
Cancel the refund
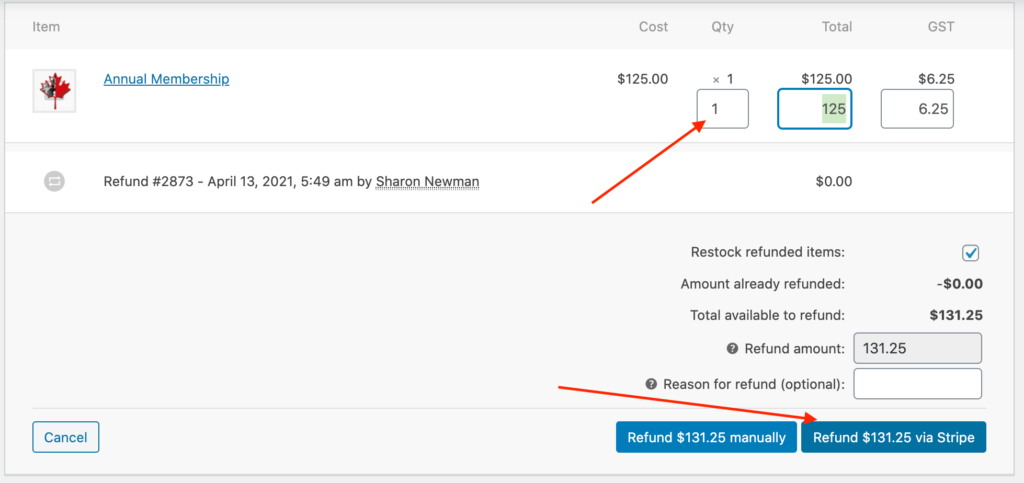[x=66, y=437]
